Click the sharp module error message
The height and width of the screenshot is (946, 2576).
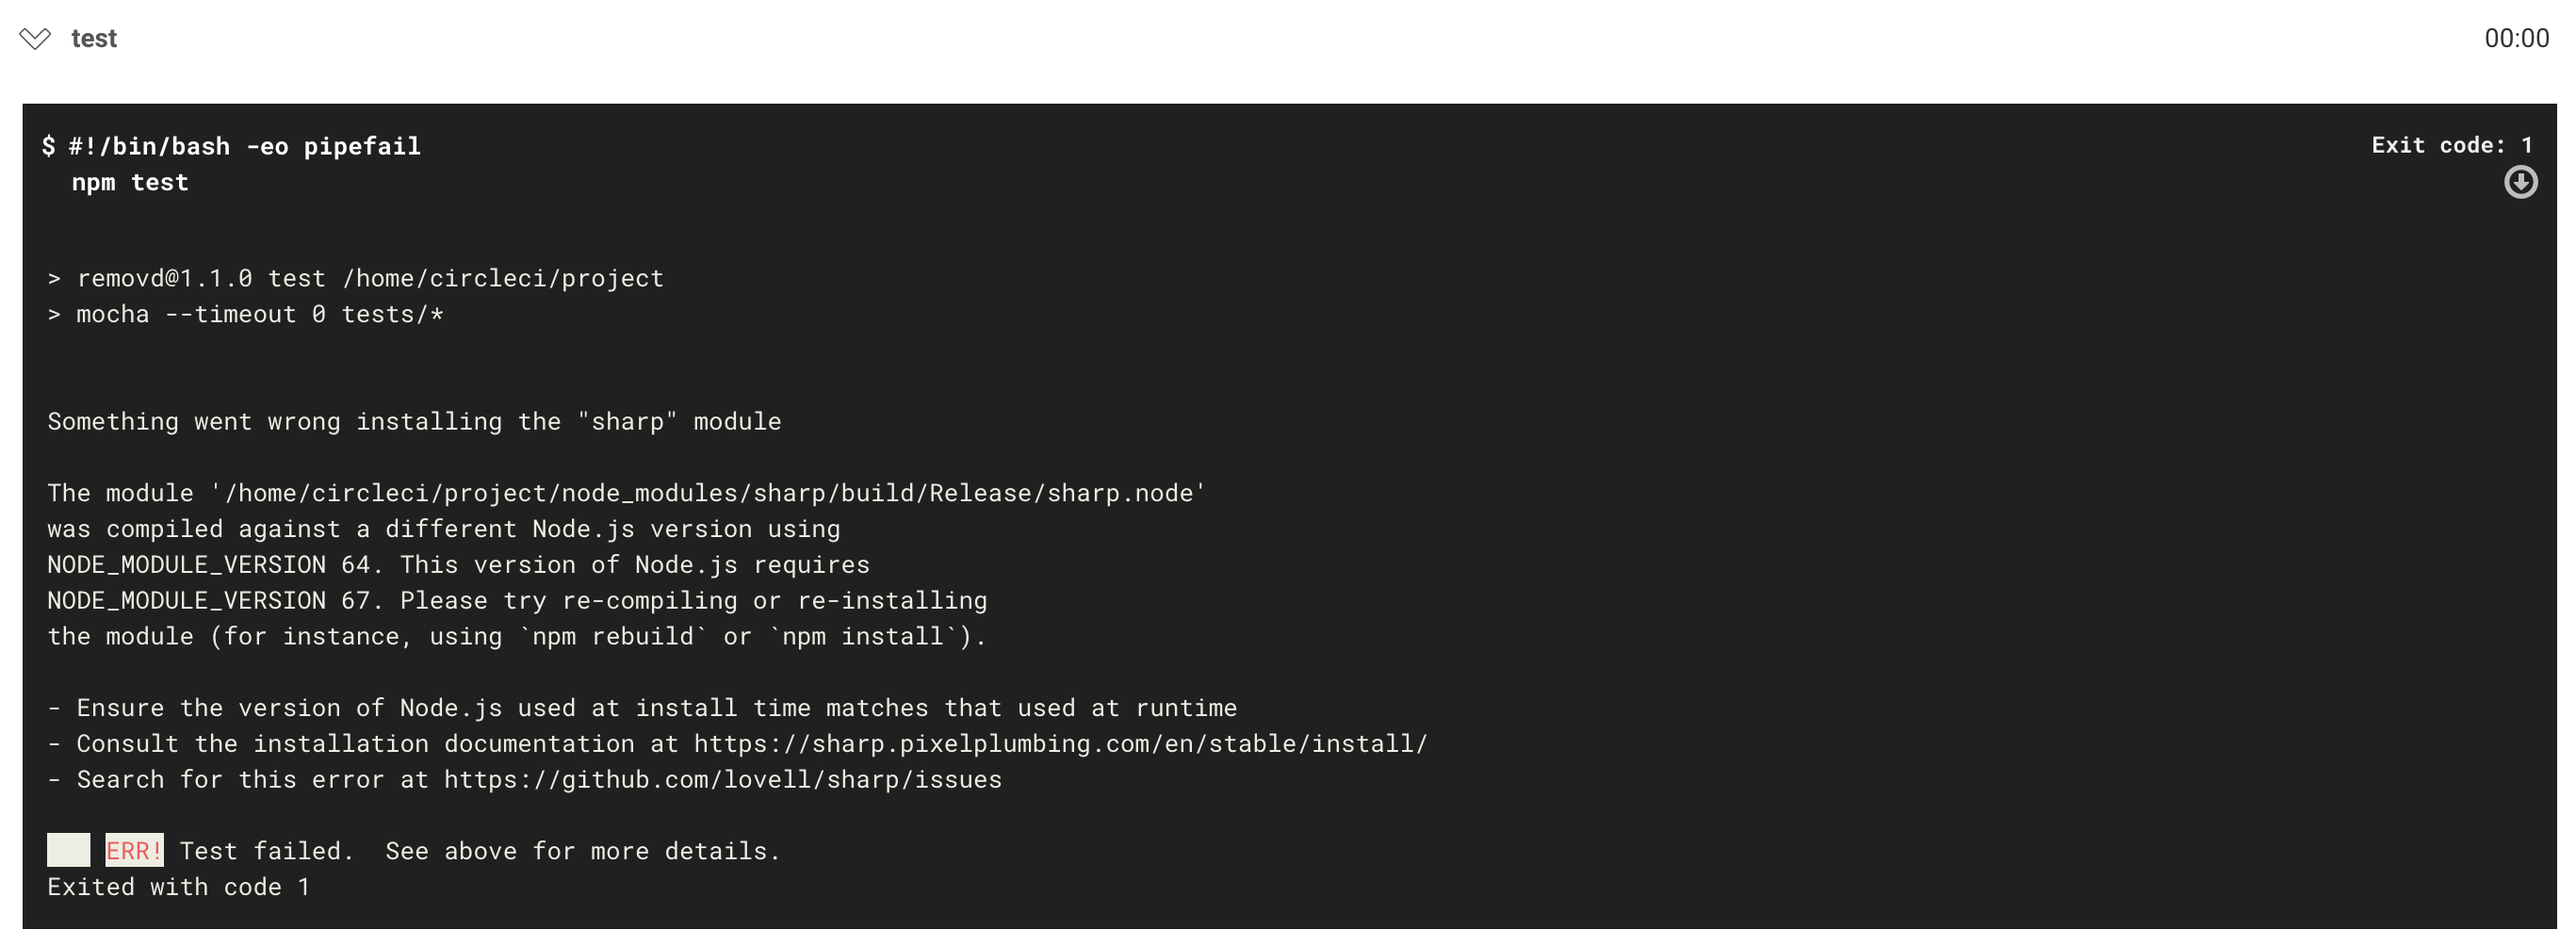414,421
